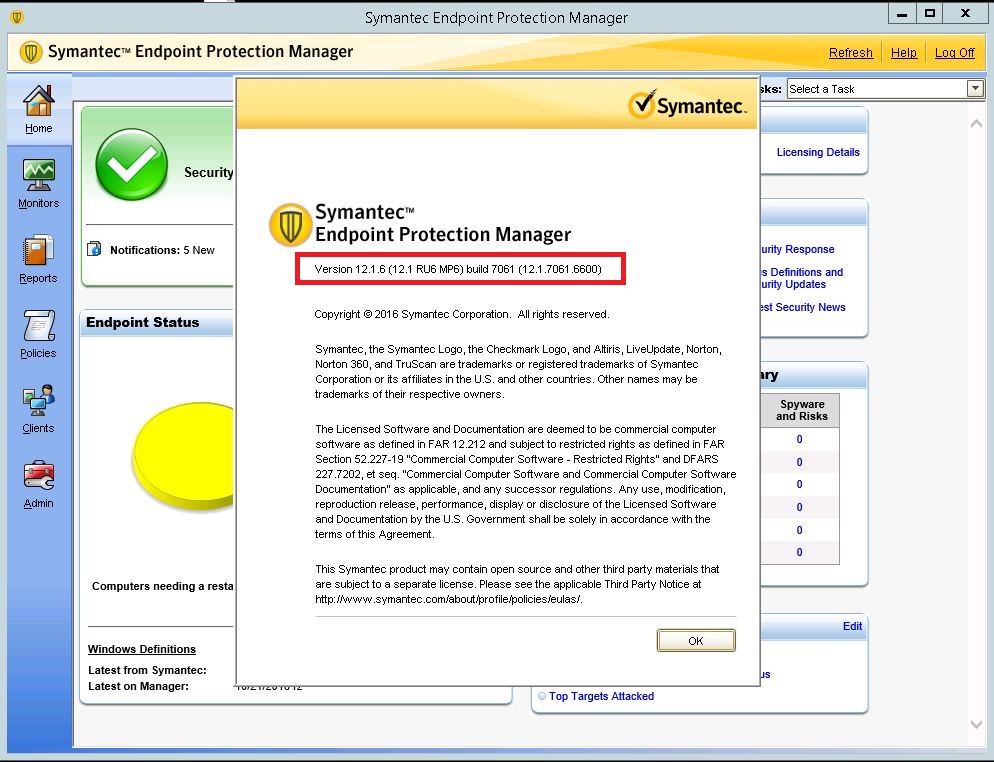Click the 'Latest on Manager:' label

138,686
